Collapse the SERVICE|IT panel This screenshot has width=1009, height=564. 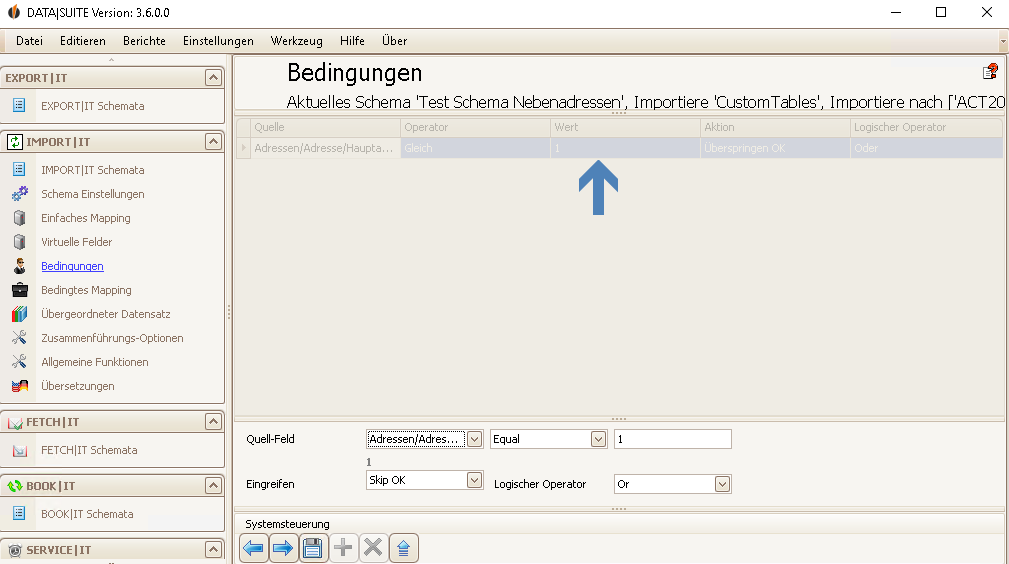click(x=213, y=549)
